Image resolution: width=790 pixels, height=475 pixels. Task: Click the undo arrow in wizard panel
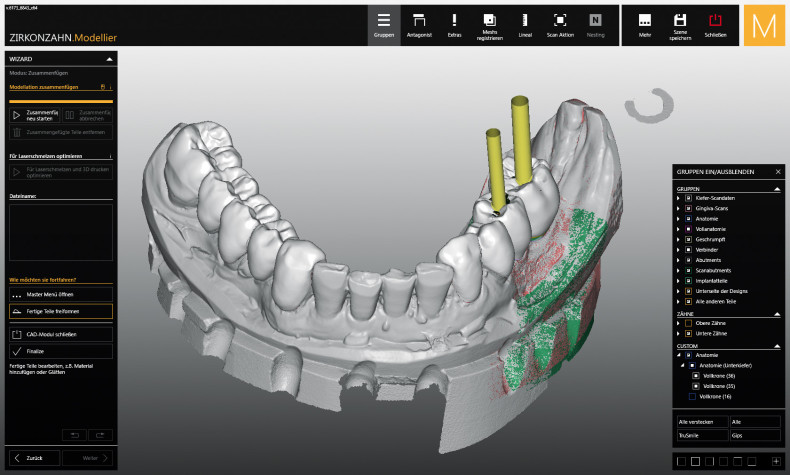[x=75, y=435]
